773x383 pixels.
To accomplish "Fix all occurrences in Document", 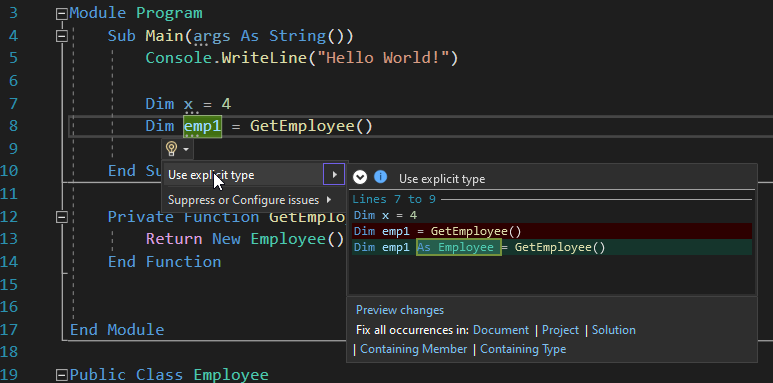I will tap(500, 330).
